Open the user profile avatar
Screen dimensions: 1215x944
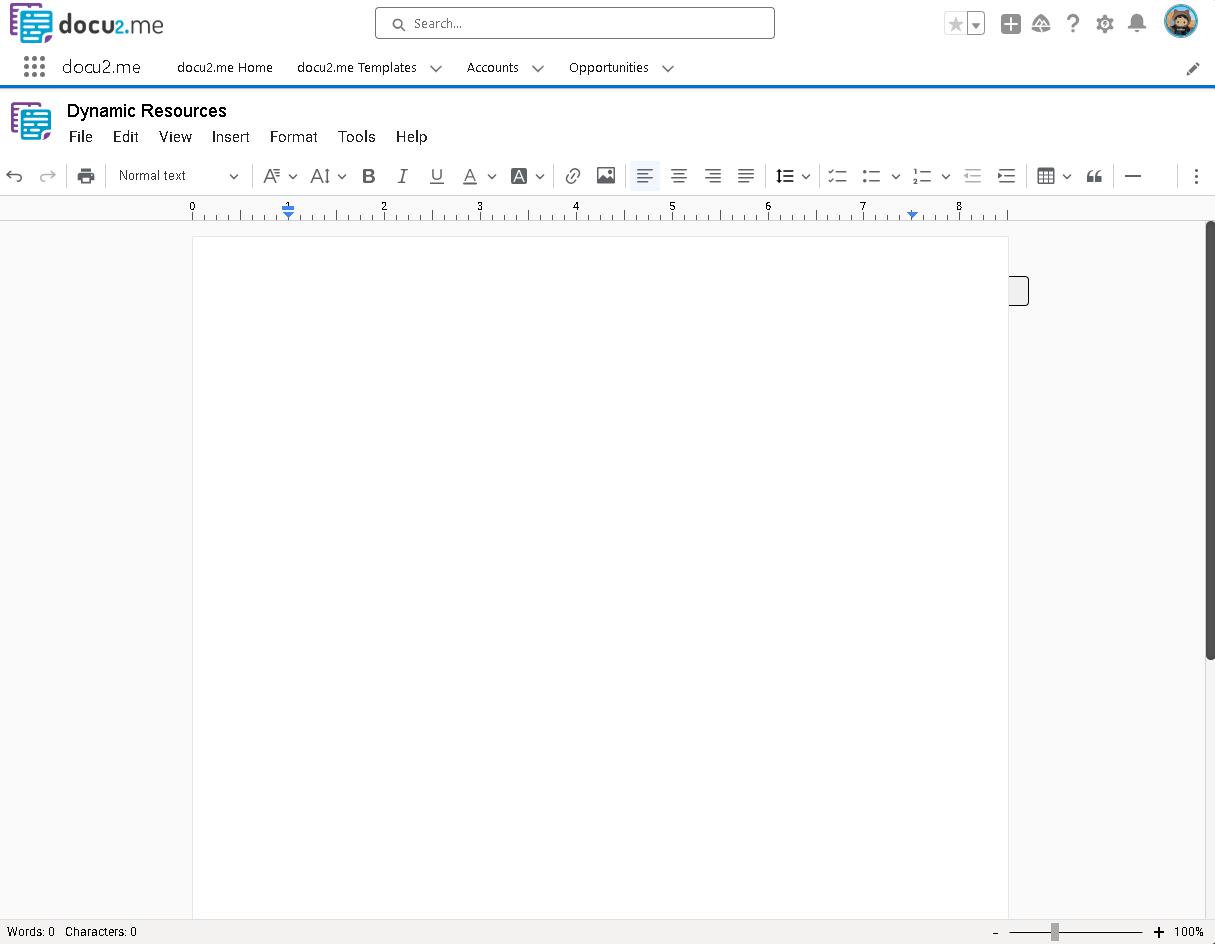click(x=1181, y=21)
